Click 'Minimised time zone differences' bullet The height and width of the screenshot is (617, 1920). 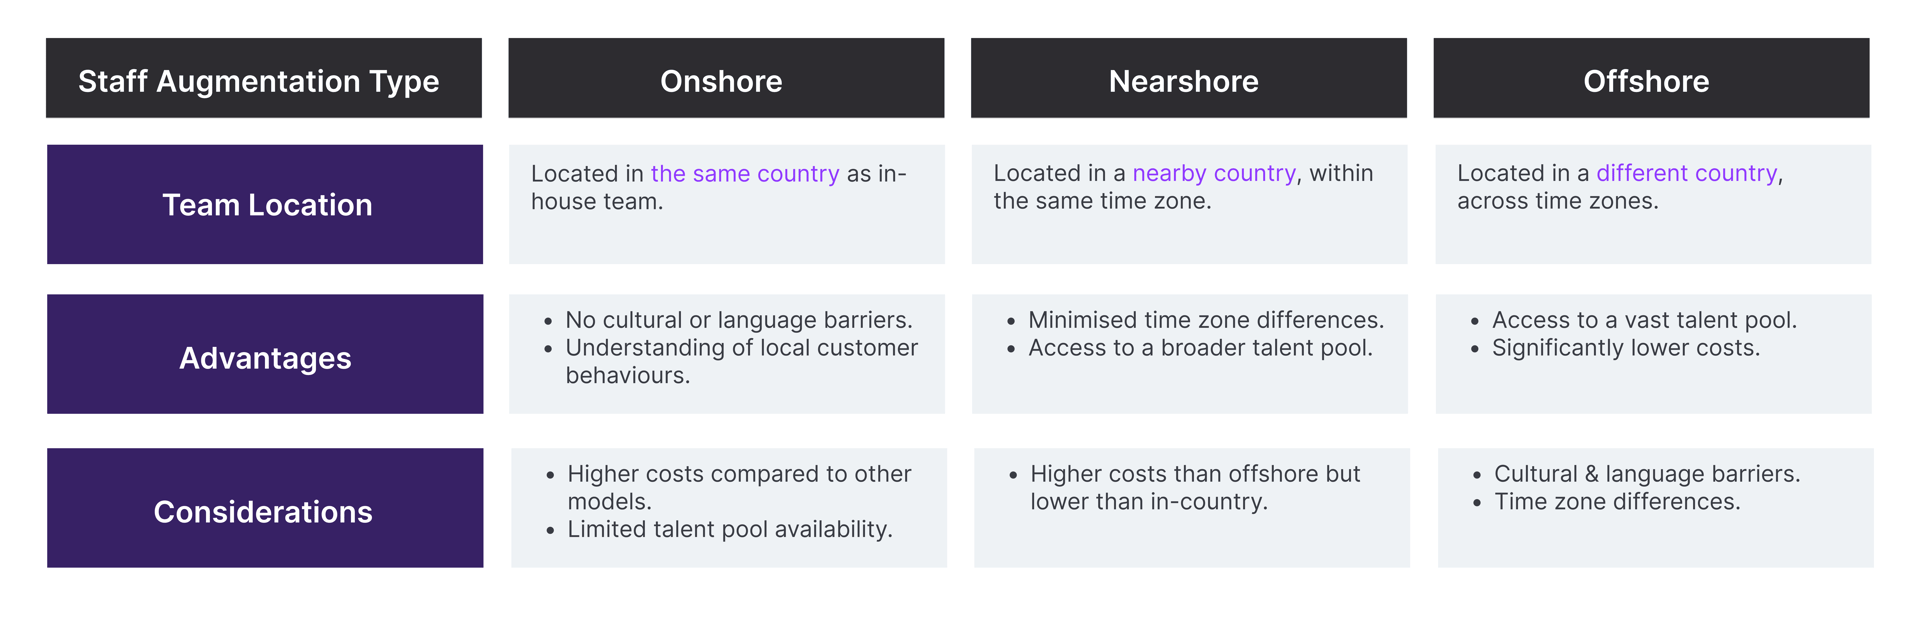[x=1205, y=320]
